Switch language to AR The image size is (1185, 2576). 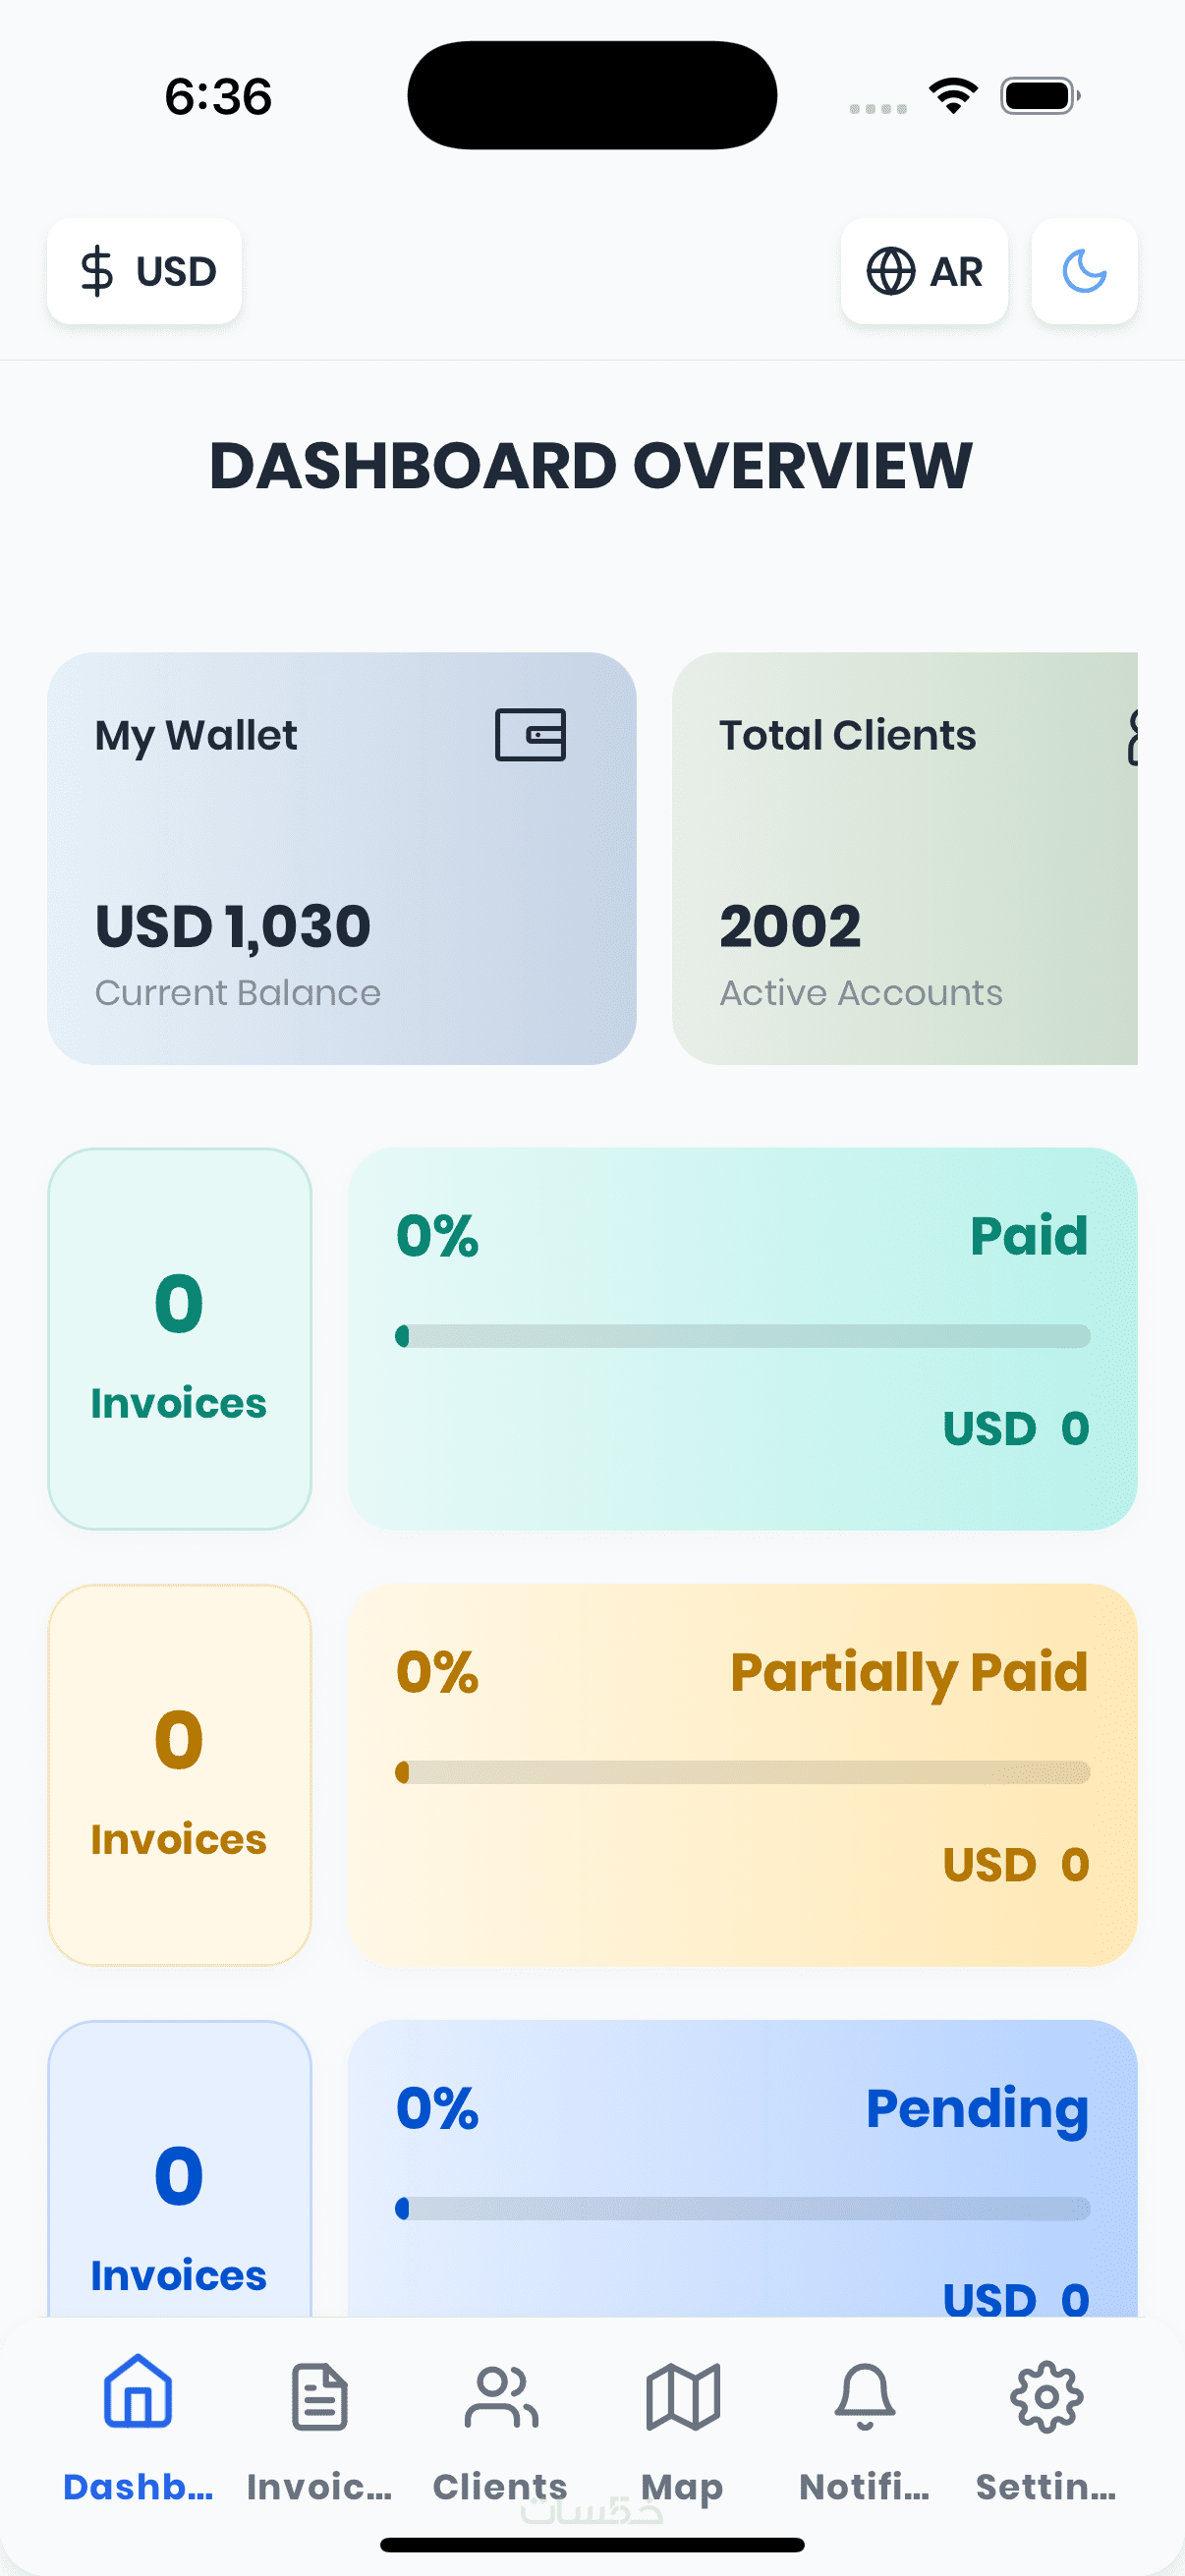click(x=924, y=271)
